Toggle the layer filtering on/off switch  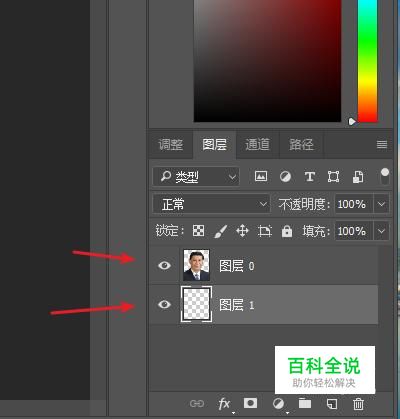tap(385, 176)
